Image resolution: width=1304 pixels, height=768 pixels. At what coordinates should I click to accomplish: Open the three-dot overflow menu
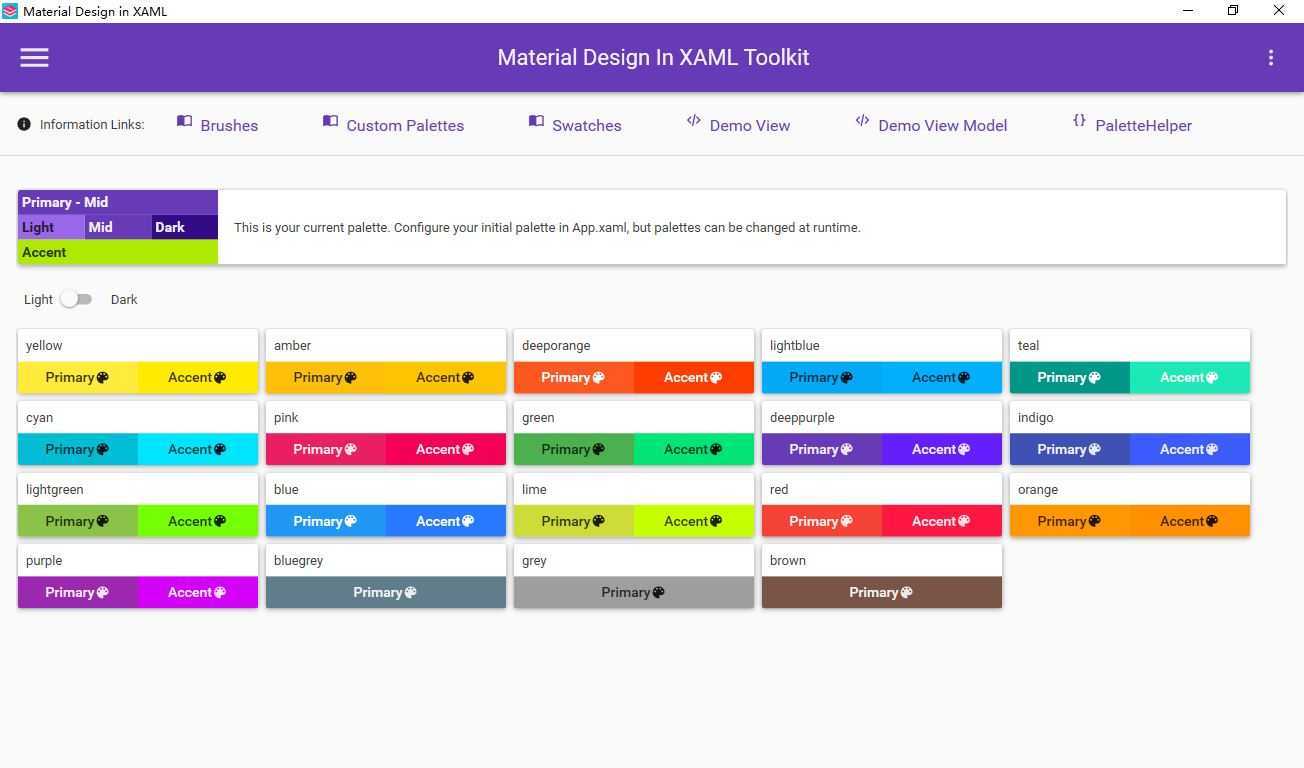click(x=1271, y=58)
